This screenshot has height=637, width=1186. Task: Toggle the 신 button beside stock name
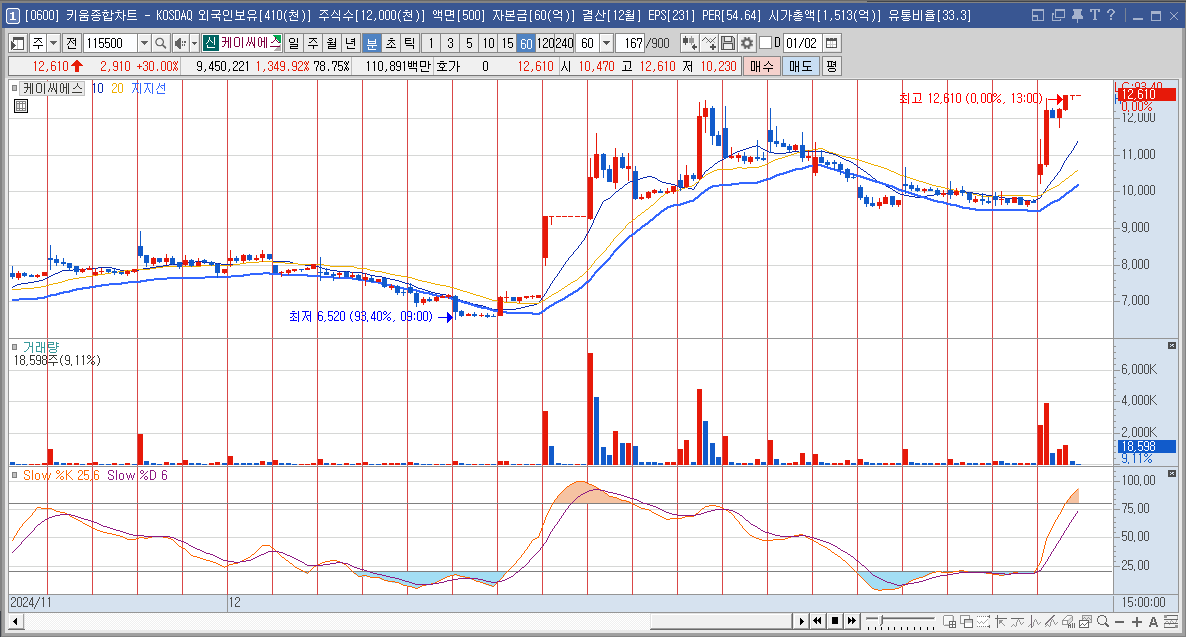point(211,43)
